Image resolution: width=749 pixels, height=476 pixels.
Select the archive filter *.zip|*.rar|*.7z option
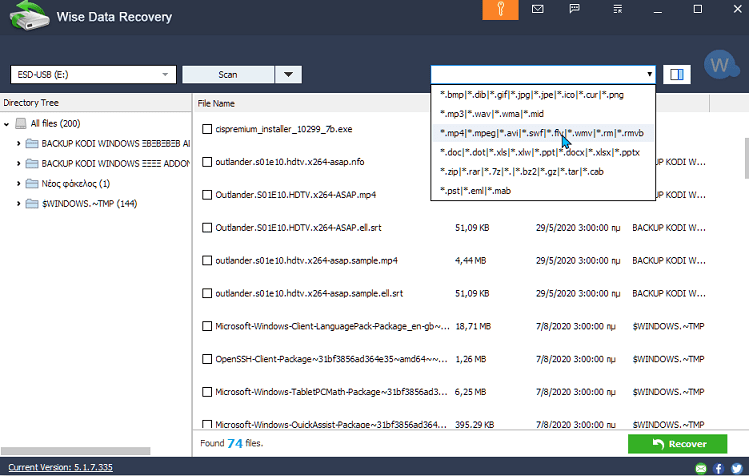coord(543,172)
